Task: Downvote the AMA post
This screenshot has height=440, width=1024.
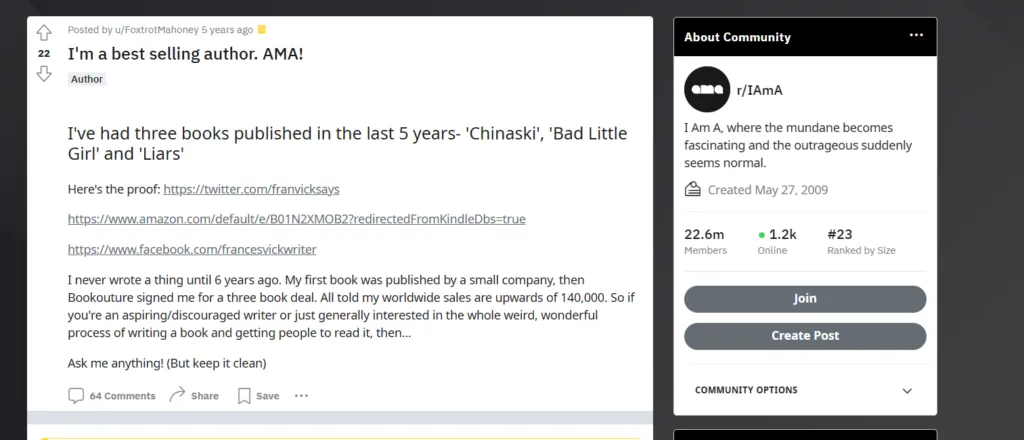Action: pos(43,73)
